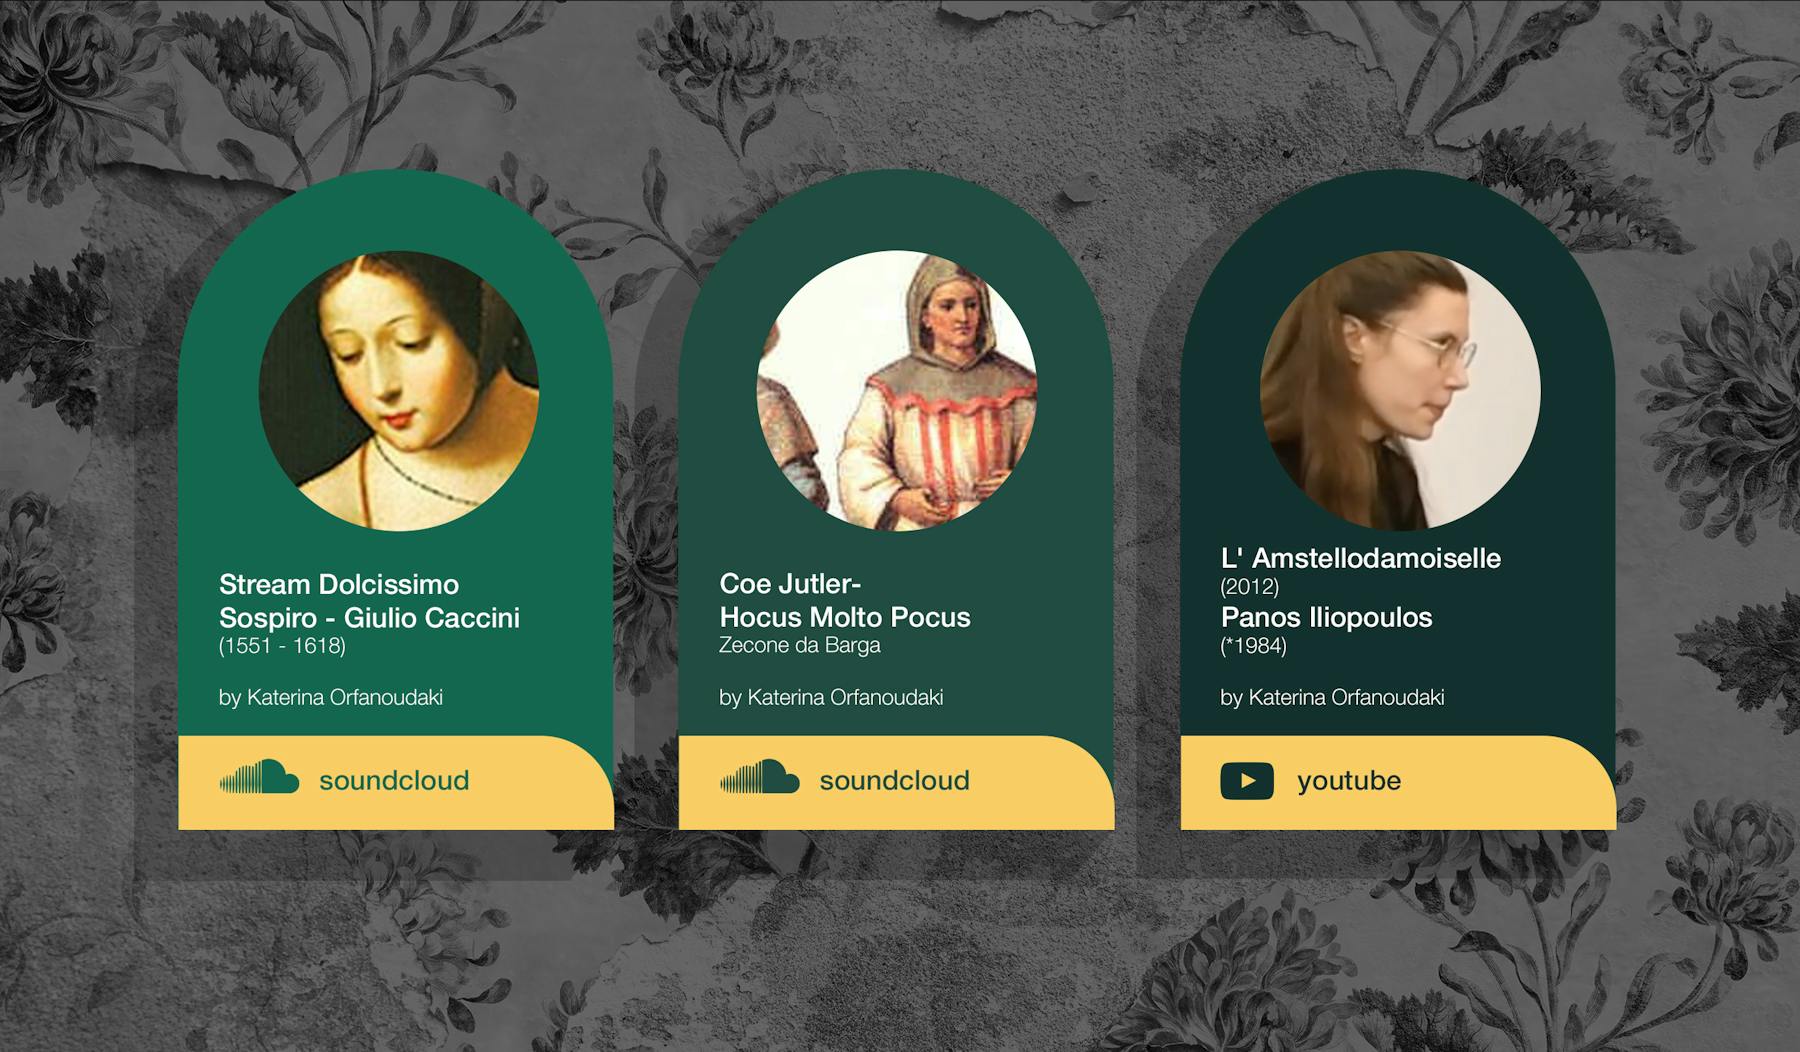Viewport: 1800px width, 1052px height.
Task: Click the Coe Jutler- Hocus Molto Pocus title
Action: pos(845,601)
